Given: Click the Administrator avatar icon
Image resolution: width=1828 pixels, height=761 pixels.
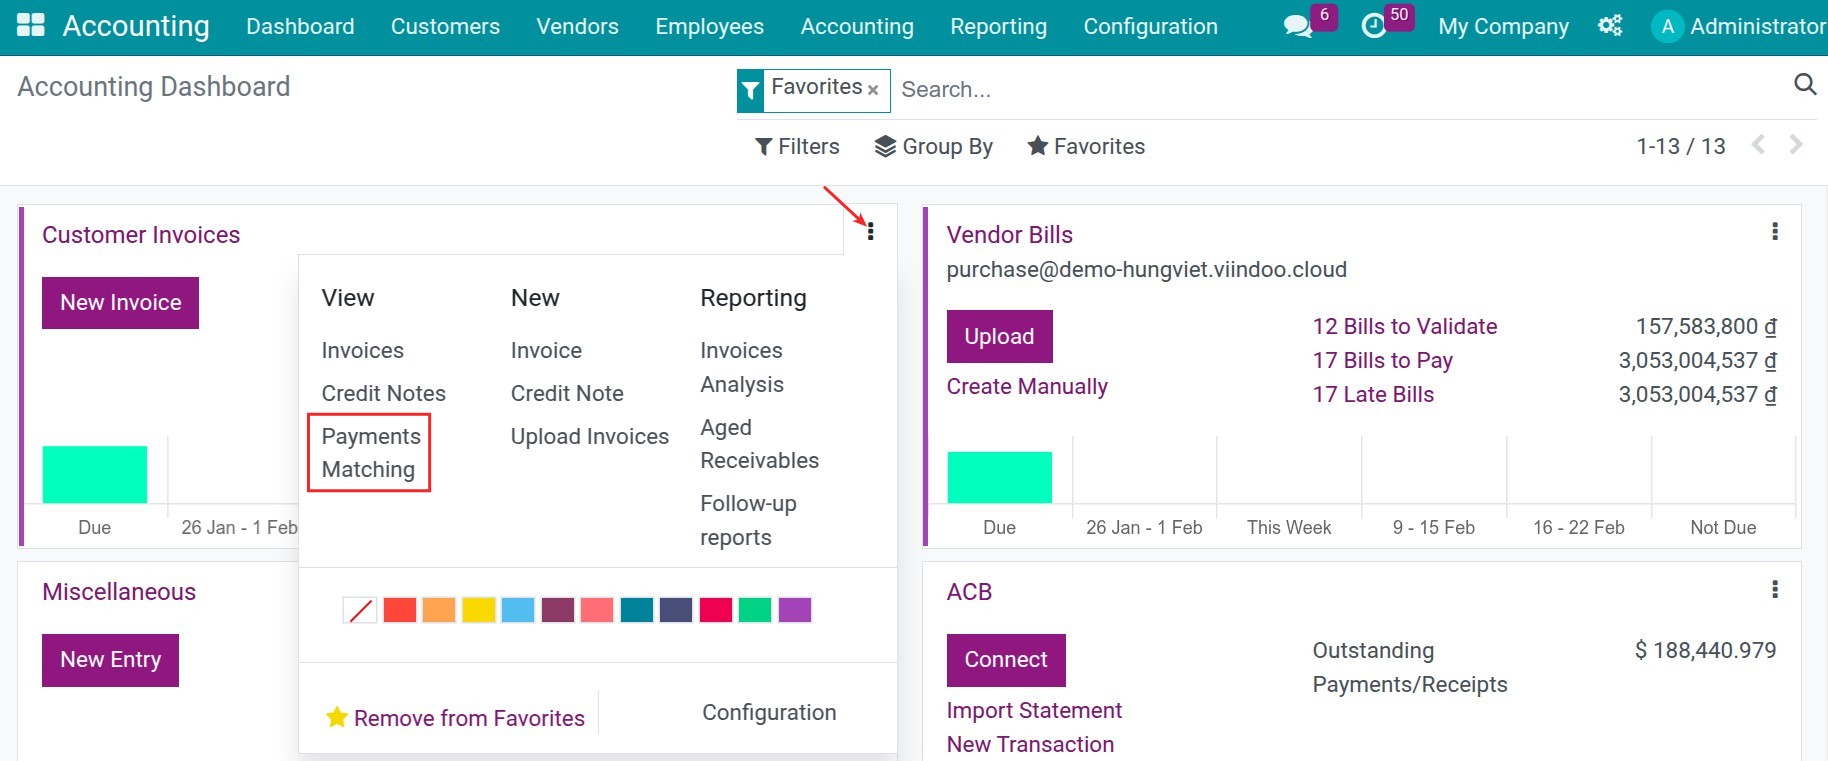Looking at the screenshot, I should coord(1667,27).
